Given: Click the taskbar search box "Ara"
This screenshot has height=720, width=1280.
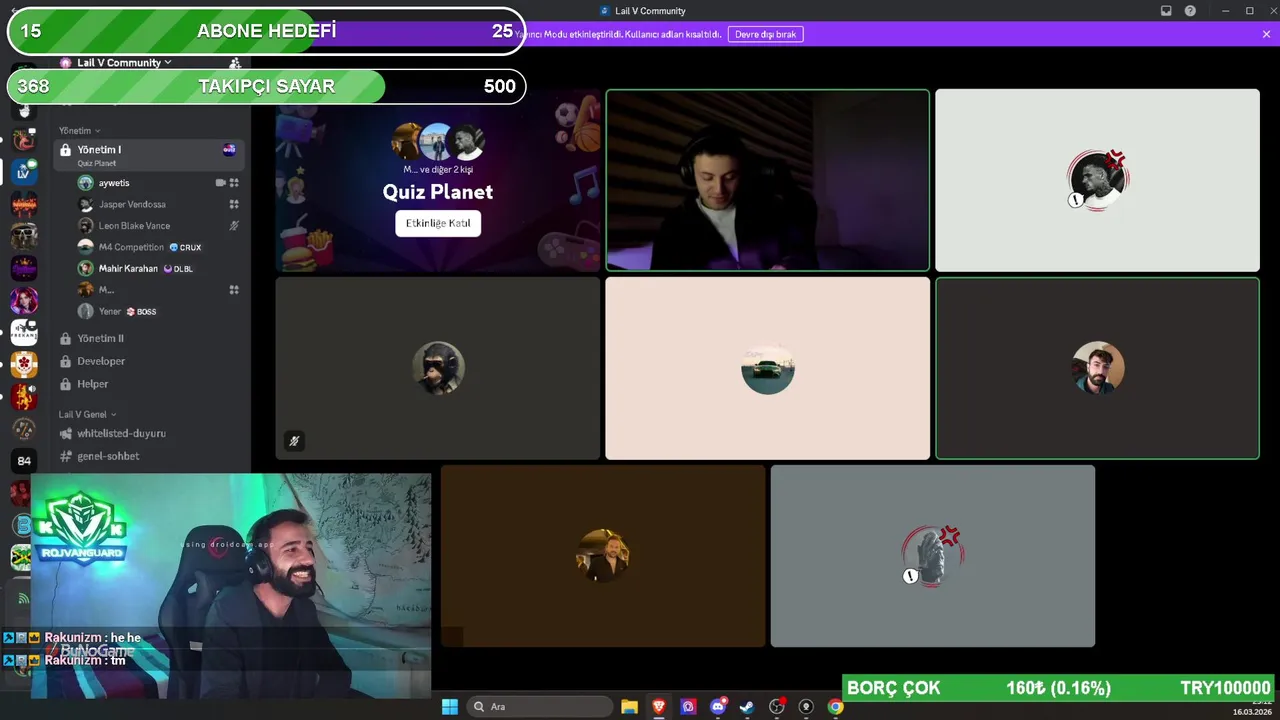Looking at the screenshot, I should click(x=541, y=707).
